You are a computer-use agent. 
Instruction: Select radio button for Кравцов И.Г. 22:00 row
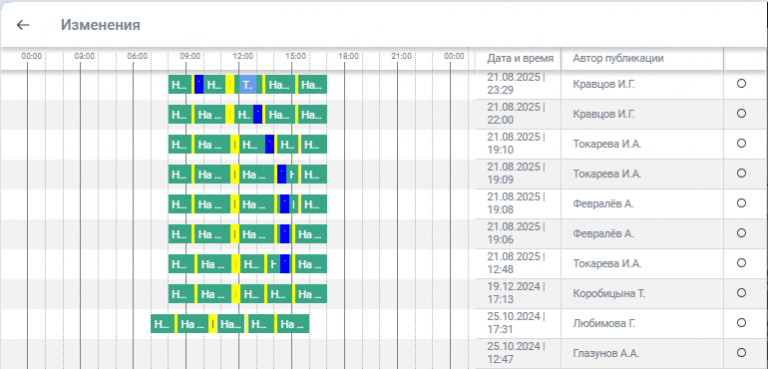(x=741, y=113)
